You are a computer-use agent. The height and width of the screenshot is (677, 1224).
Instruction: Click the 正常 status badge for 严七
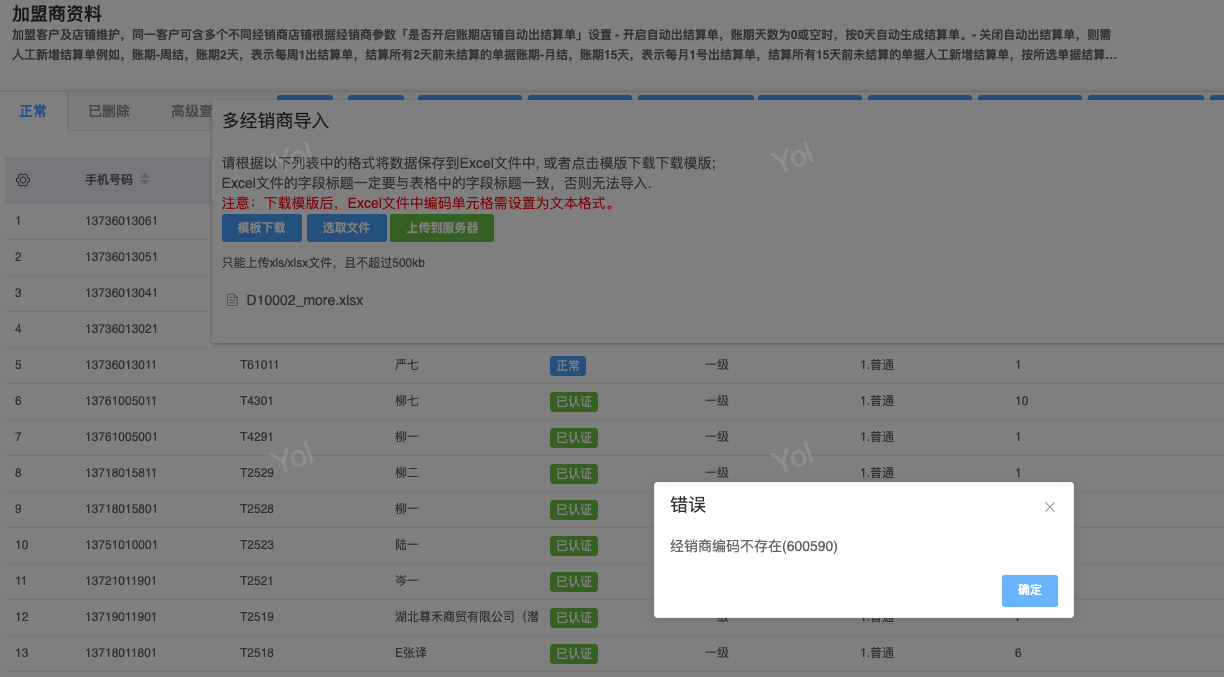pyautogui.click(x=567, y=366)
